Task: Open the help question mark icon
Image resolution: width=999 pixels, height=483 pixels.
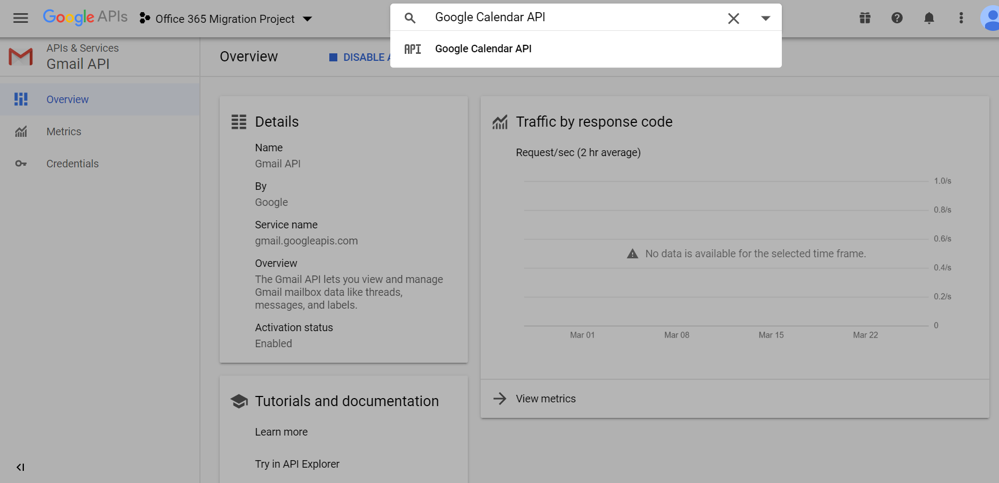Action: coord(897,18)
